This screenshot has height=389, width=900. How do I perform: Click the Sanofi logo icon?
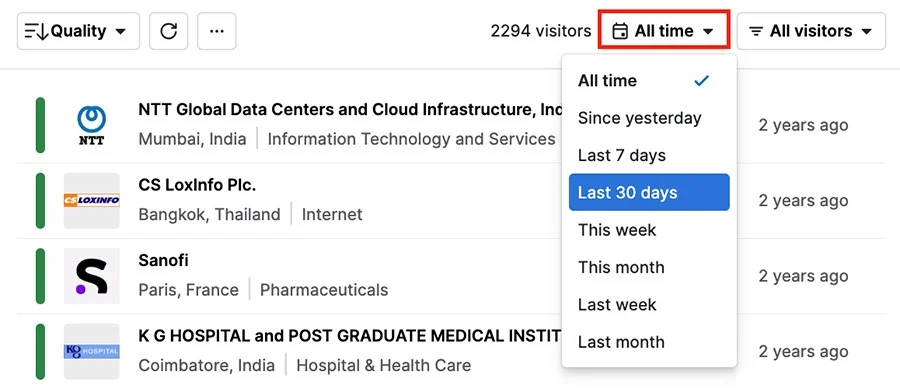(91, 276)
